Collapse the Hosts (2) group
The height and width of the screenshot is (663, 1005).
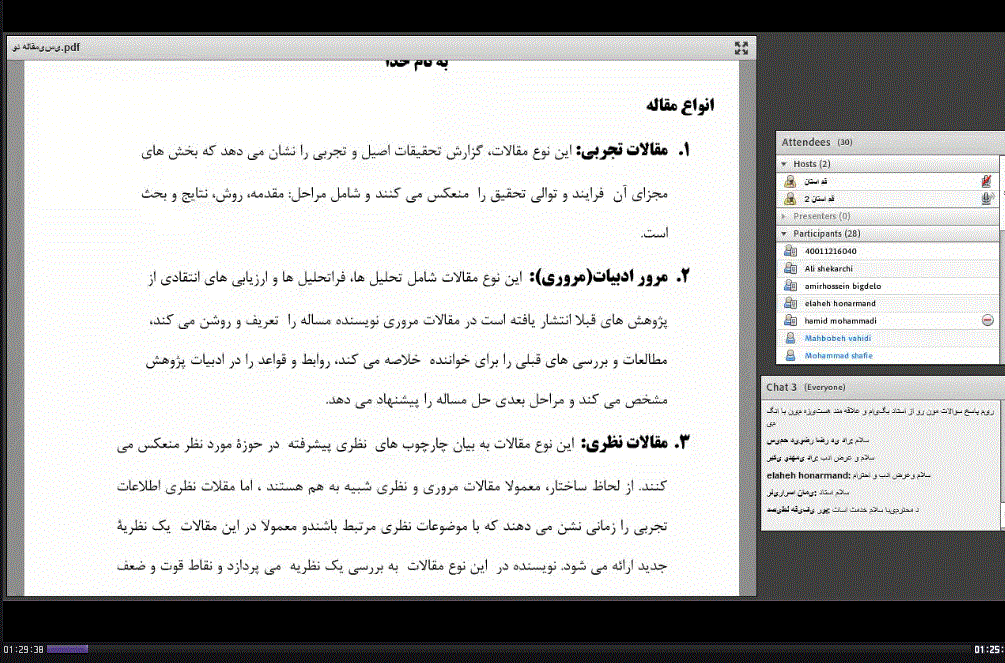click(784, 164)
